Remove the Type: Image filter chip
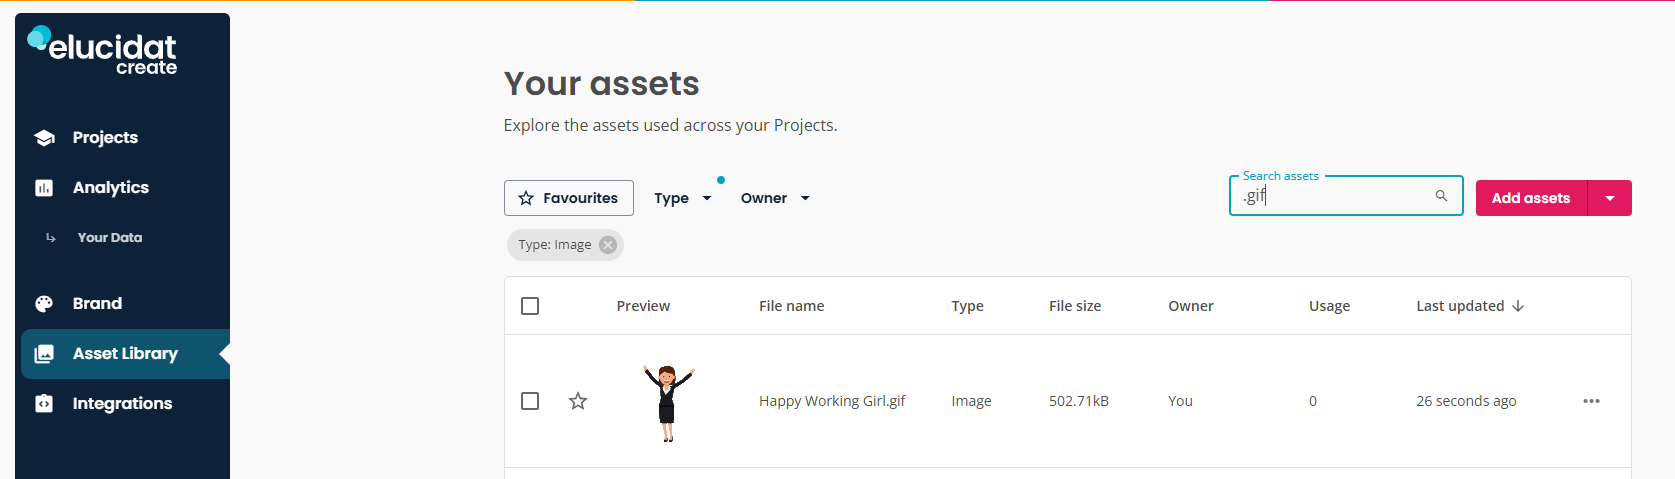 click(608, 245)
